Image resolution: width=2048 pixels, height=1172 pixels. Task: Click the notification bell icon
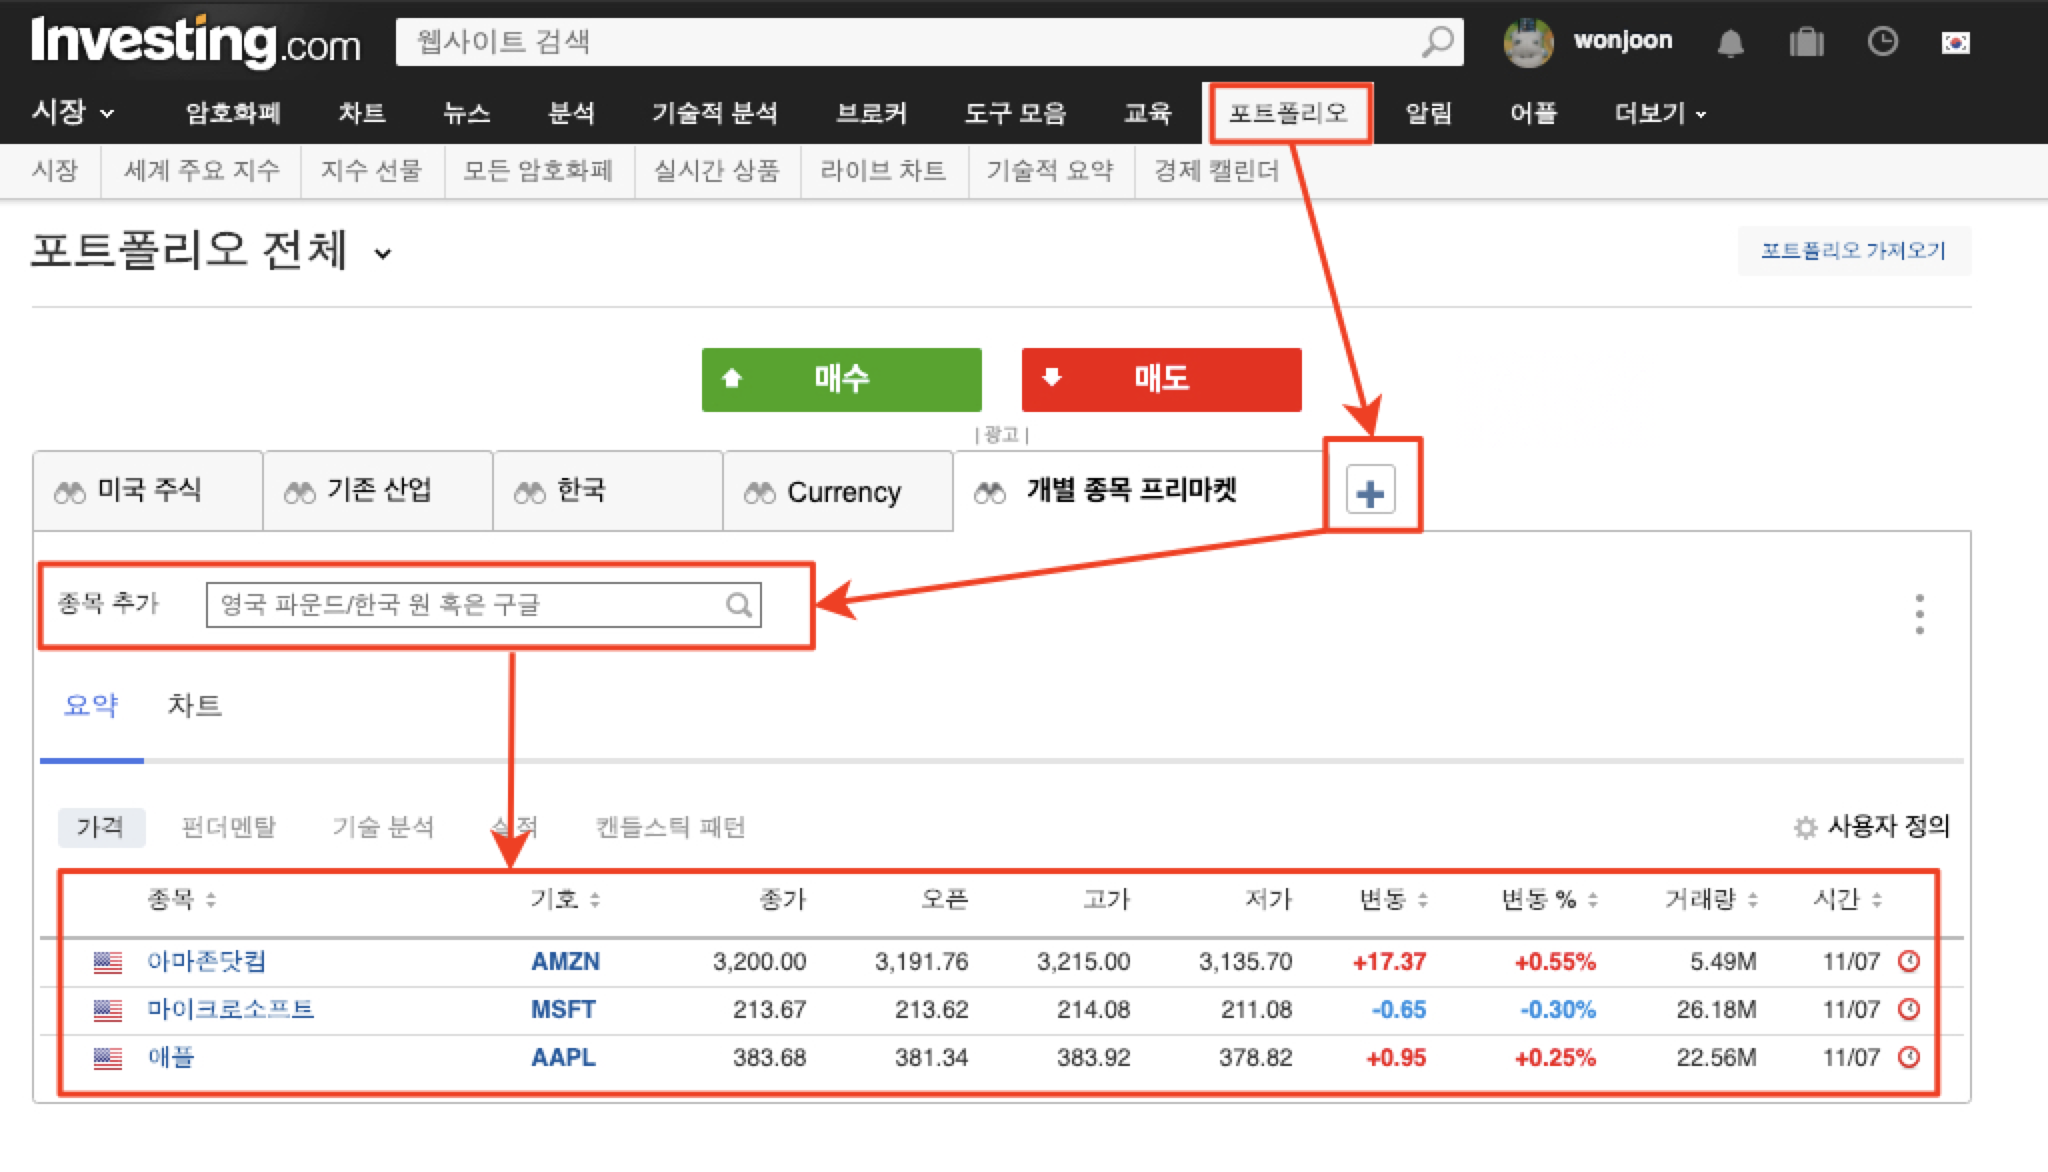pyautogui.click(x=1730, y=43)
